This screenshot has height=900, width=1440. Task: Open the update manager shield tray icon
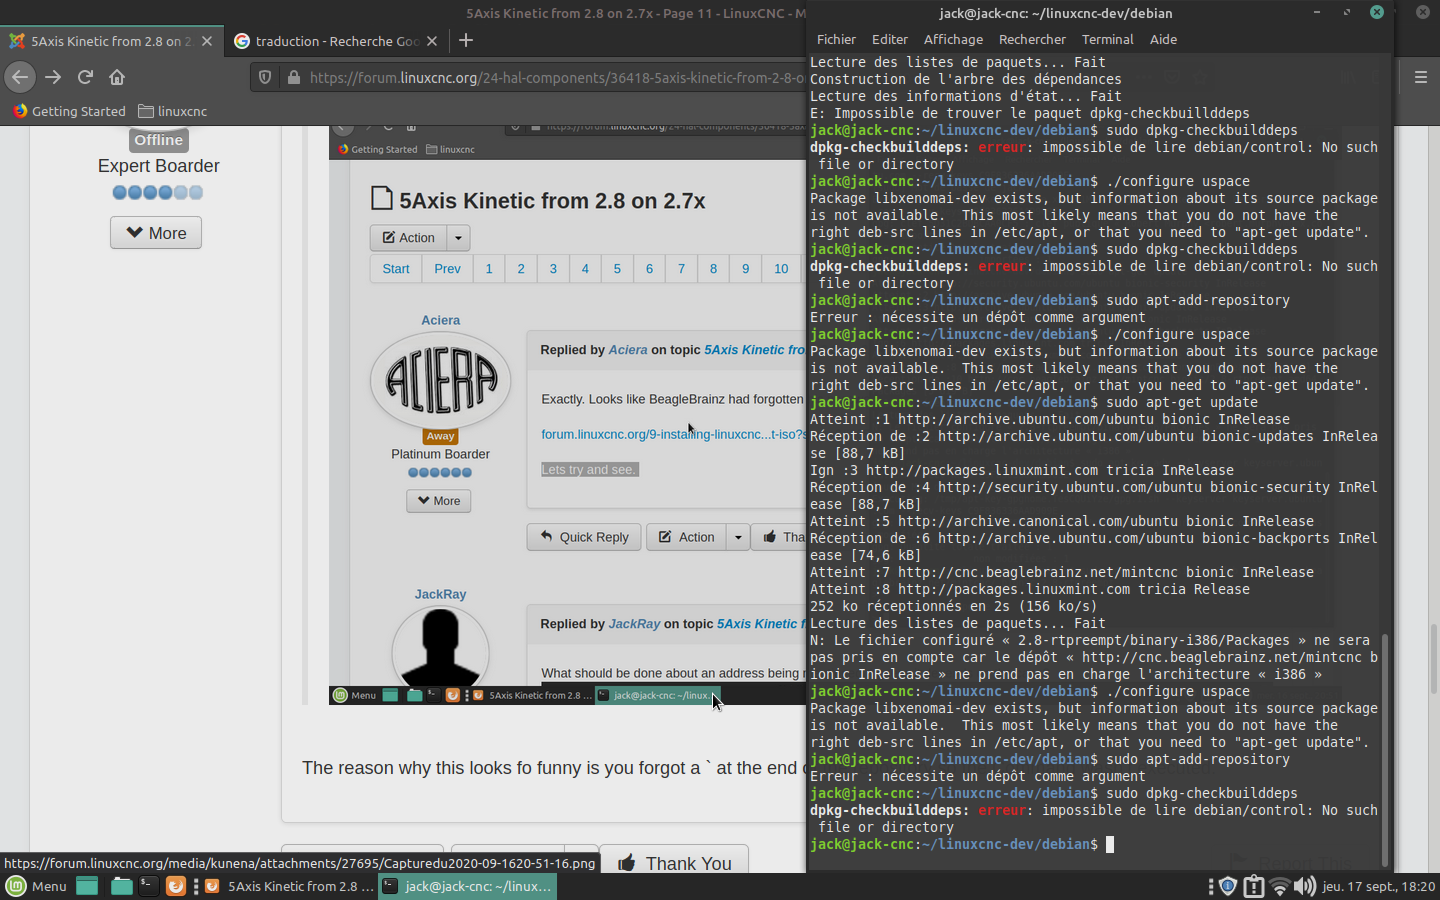click(x=1228, y=886)
